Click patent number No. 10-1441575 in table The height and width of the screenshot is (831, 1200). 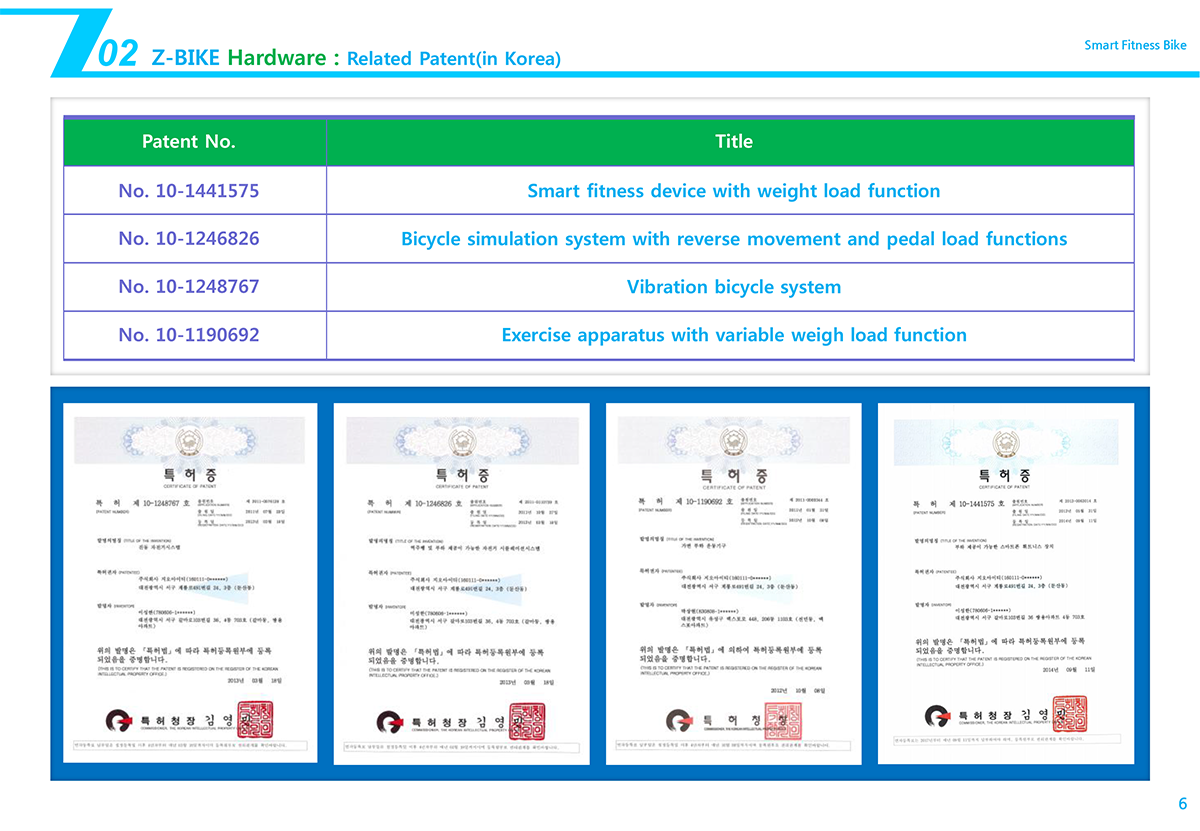coord(189,190)
